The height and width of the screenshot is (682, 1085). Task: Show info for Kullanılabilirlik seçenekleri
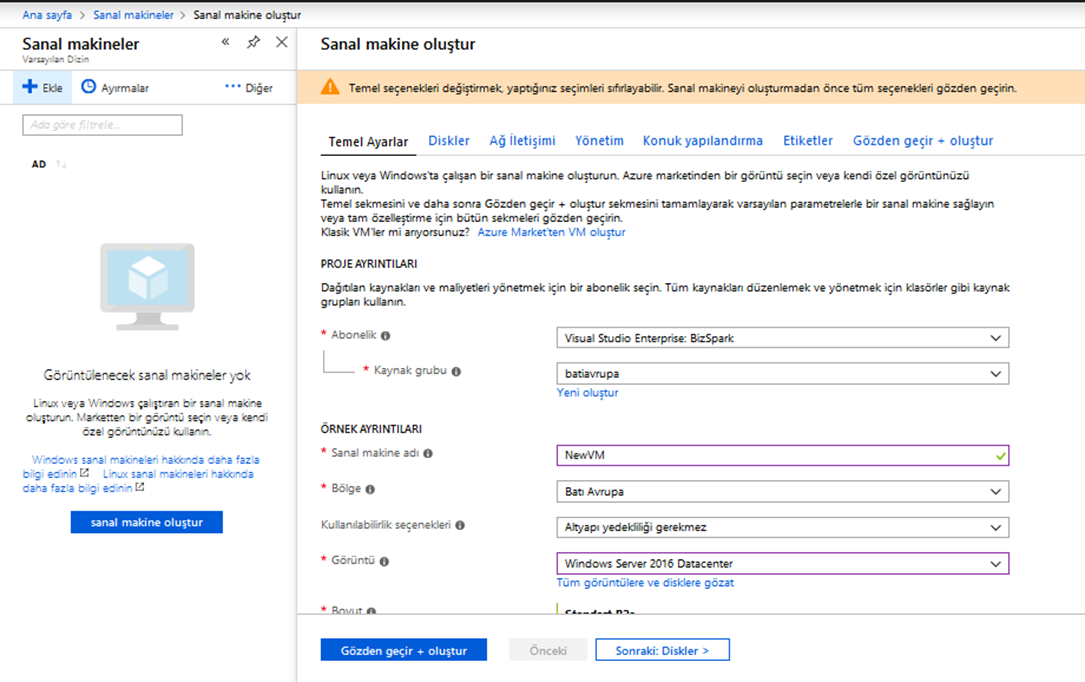[x=460, y=526]
